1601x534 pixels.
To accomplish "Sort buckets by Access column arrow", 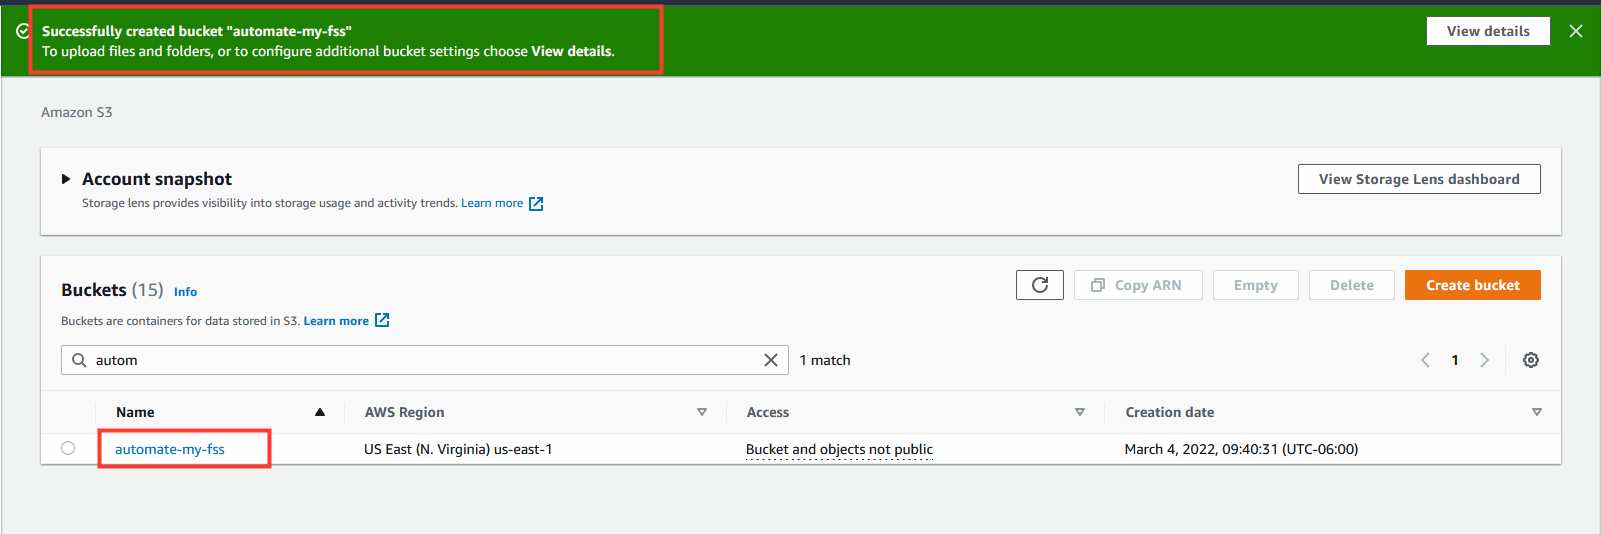I will pos(1080,412).
